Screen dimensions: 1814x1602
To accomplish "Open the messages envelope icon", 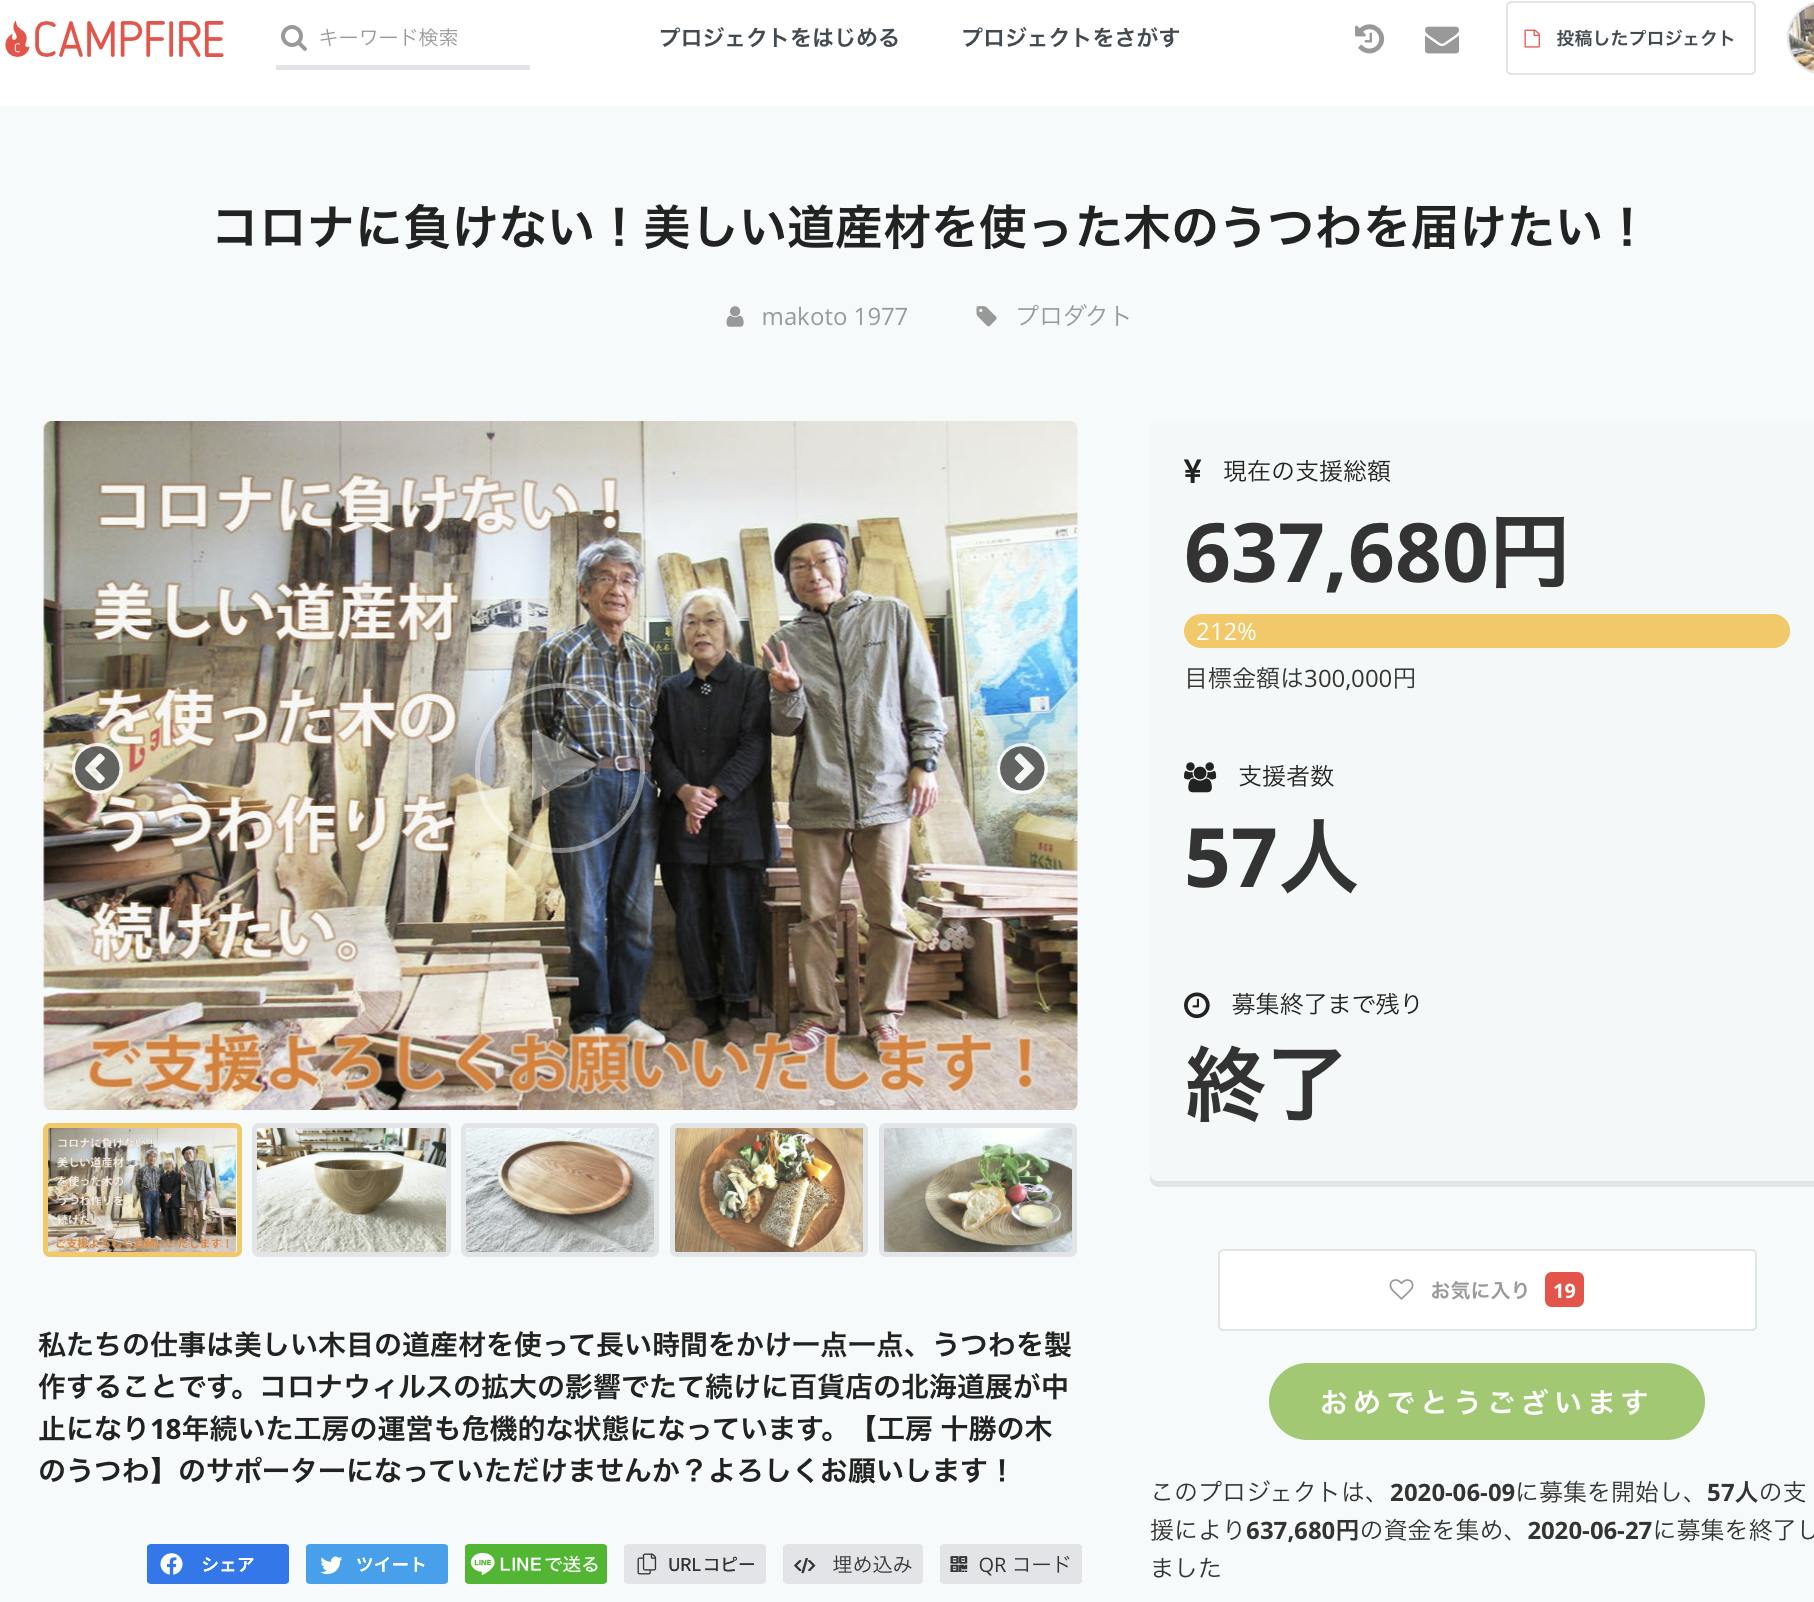I will point(1441,40).
